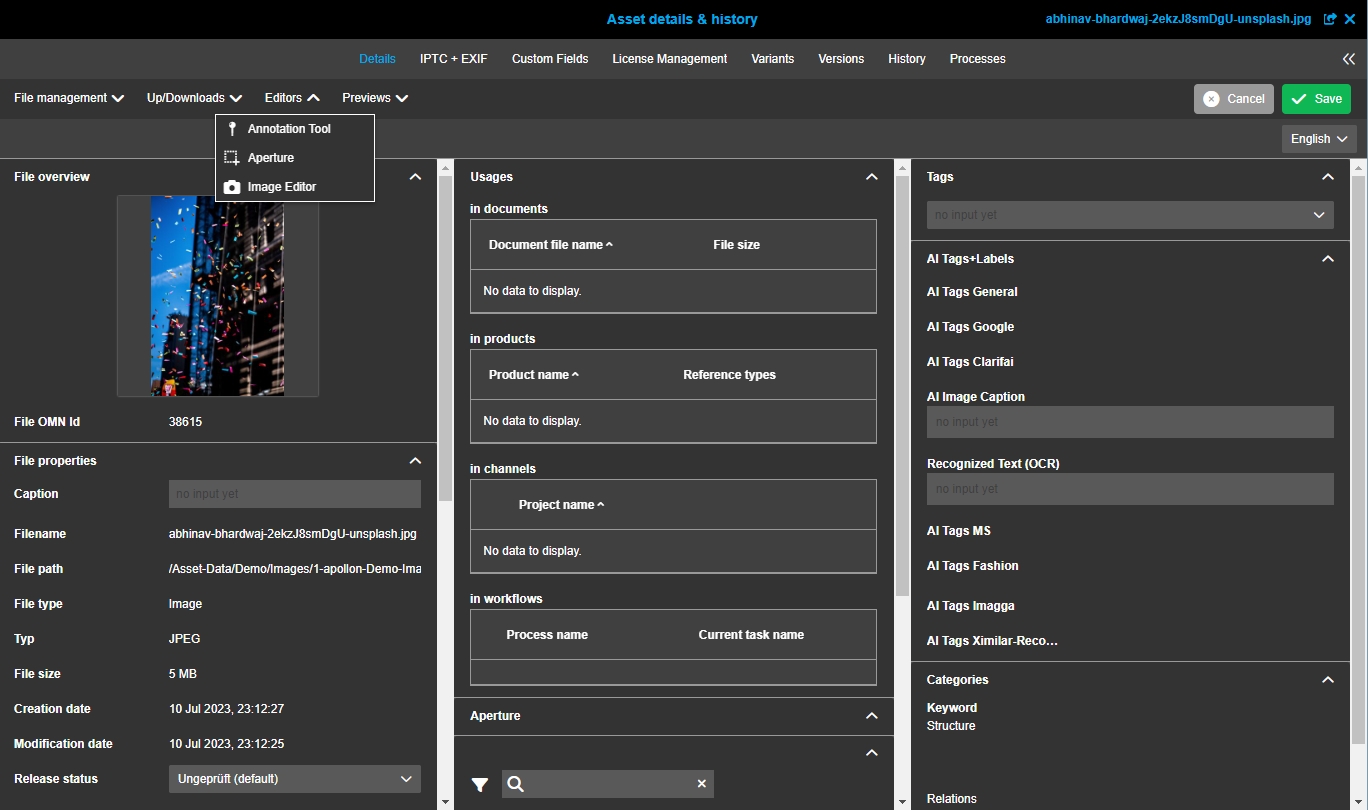1368x810 pixels.
Task: Open the Annotation Tool from Editors menu
Action: pyautogui.click(x=288, y=129)
